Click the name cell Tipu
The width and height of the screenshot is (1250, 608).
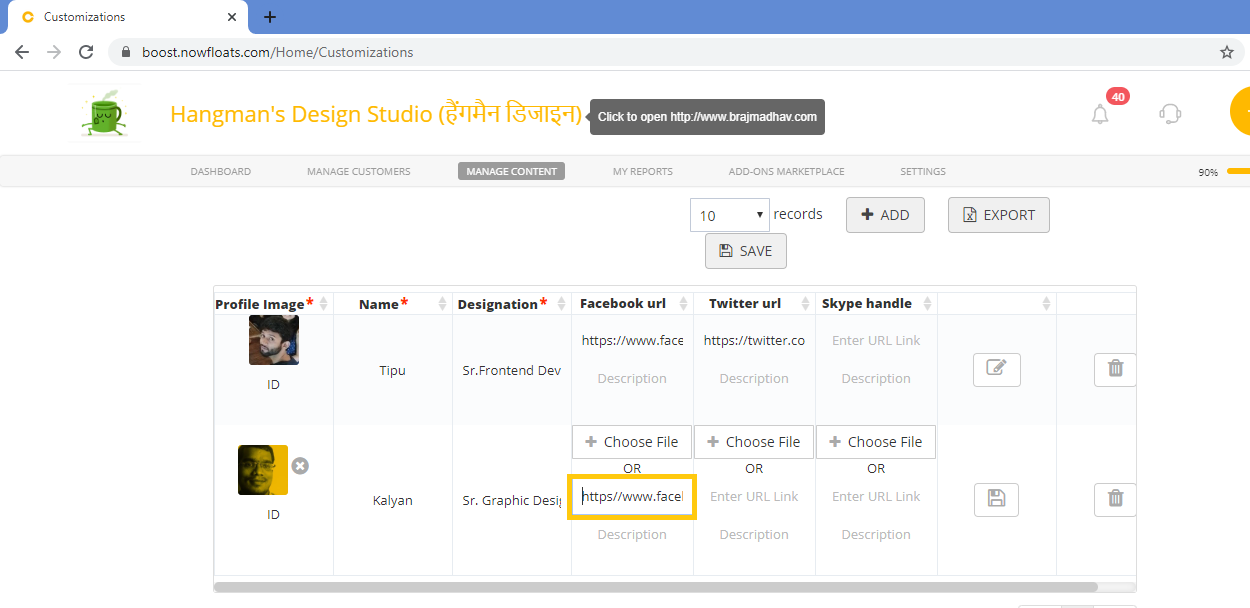(x=393, y=370)
